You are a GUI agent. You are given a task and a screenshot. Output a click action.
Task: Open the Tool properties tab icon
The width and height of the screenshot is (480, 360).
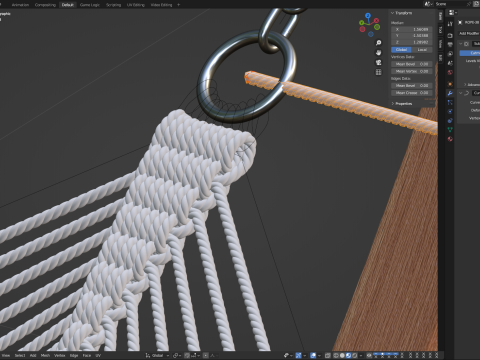pos(450,24)
